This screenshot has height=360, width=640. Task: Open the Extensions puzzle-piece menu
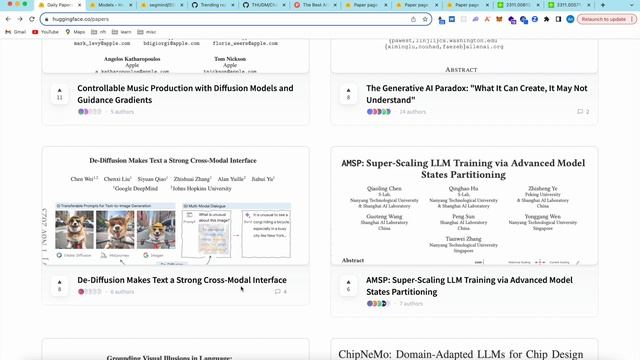(547, 19)
